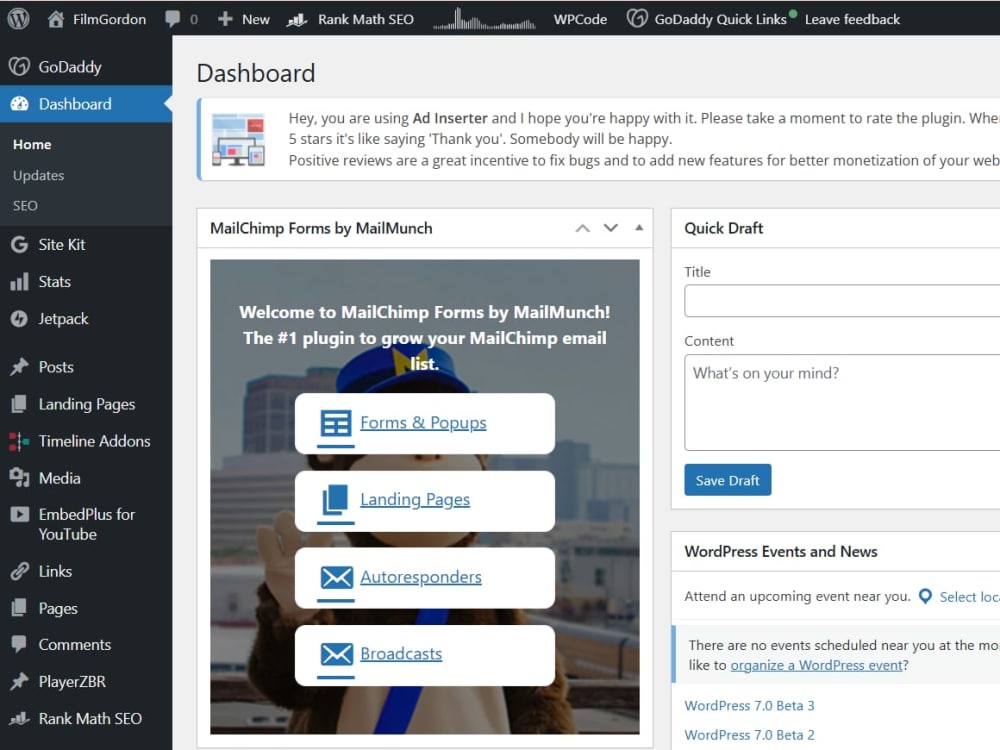Open New content menu label
Viewport: 1000px width, 750px height.
pos(255,19)
